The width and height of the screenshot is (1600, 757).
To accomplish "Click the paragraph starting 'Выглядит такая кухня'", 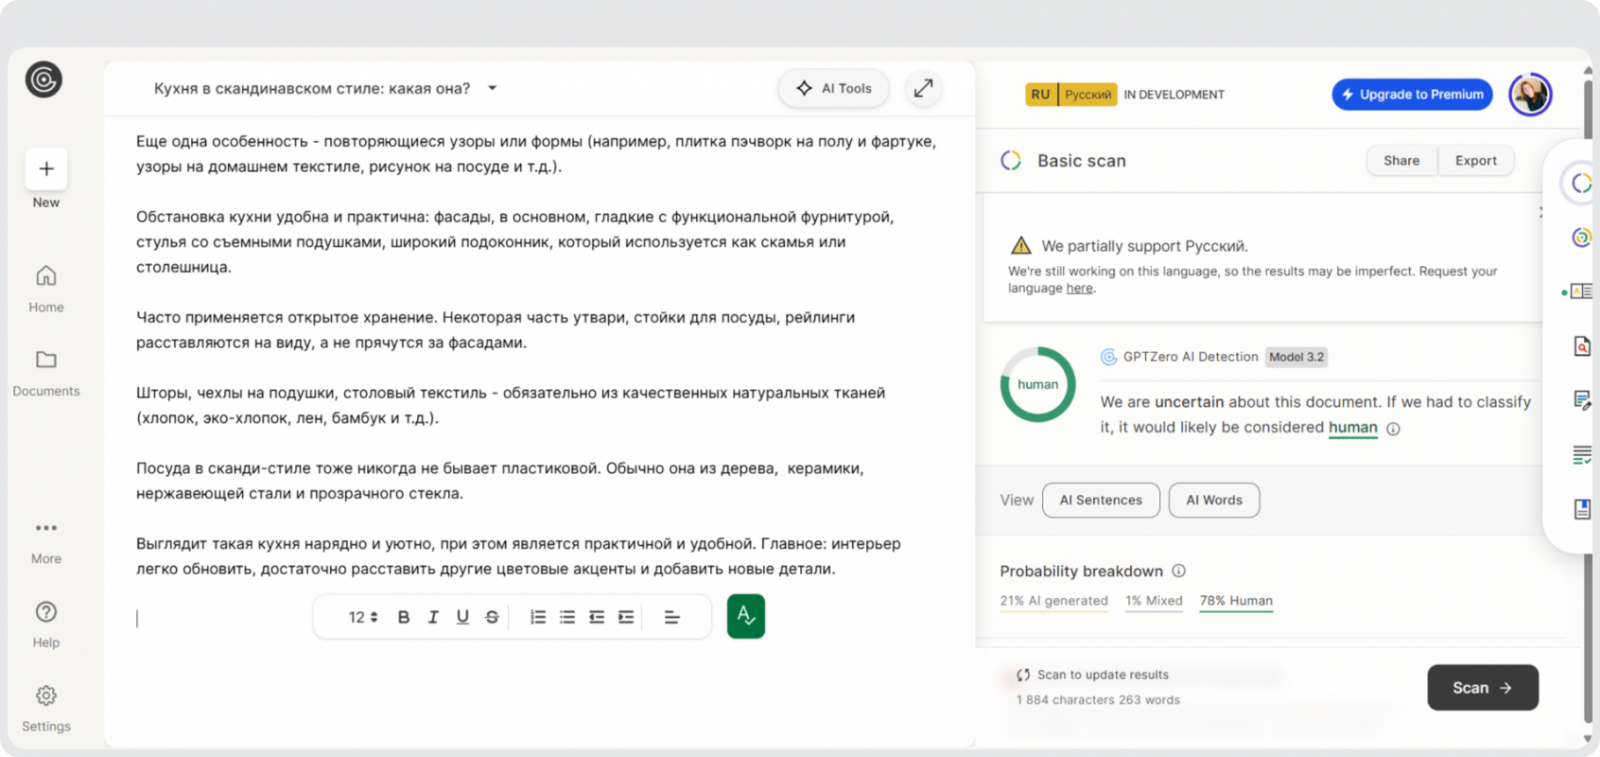I will click(518, 556).
